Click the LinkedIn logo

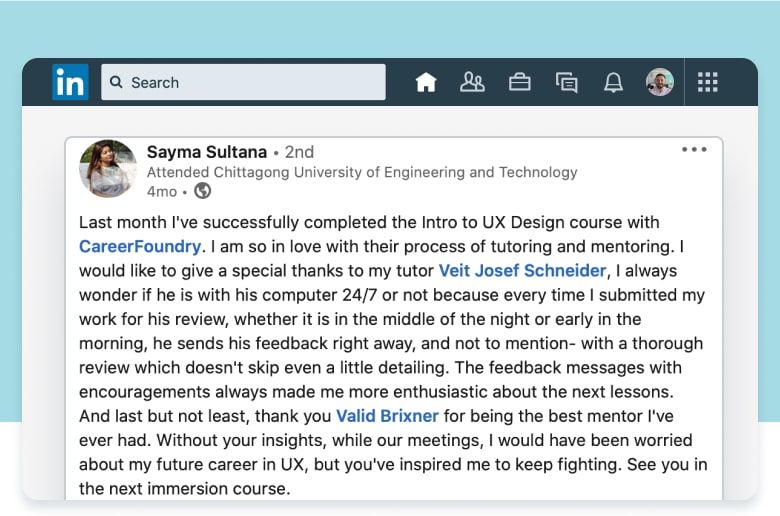click(x=70, y=82)
